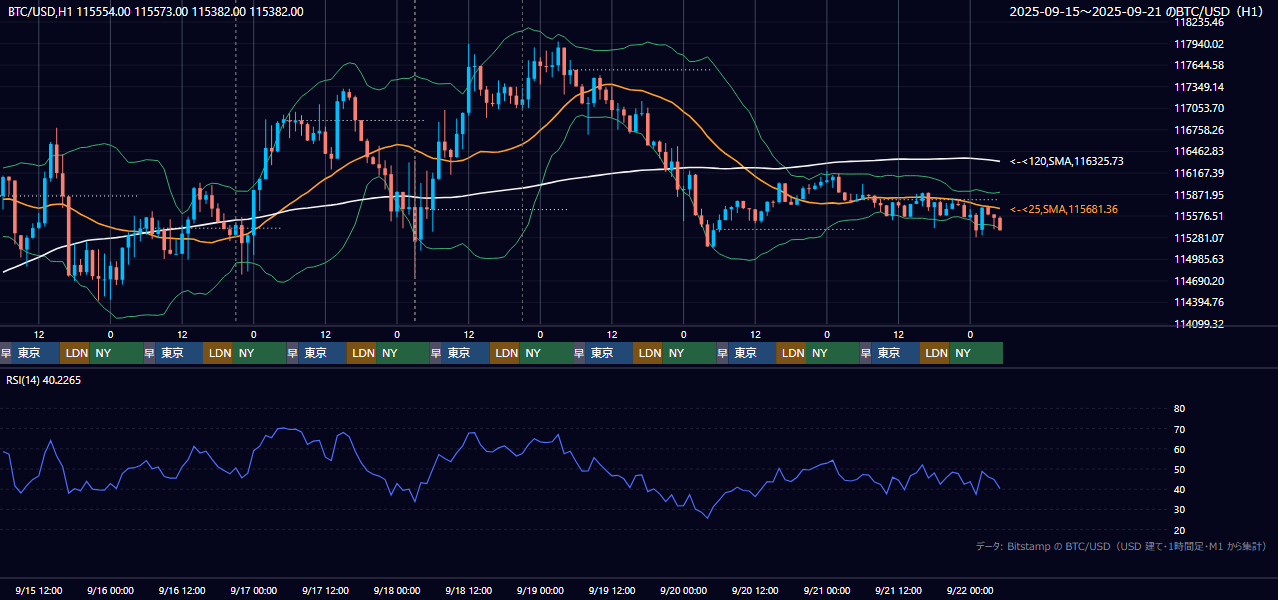Click price axis value 114985.63
This screenshot has height=600, width=1278.
click(x=1200, y=259)
